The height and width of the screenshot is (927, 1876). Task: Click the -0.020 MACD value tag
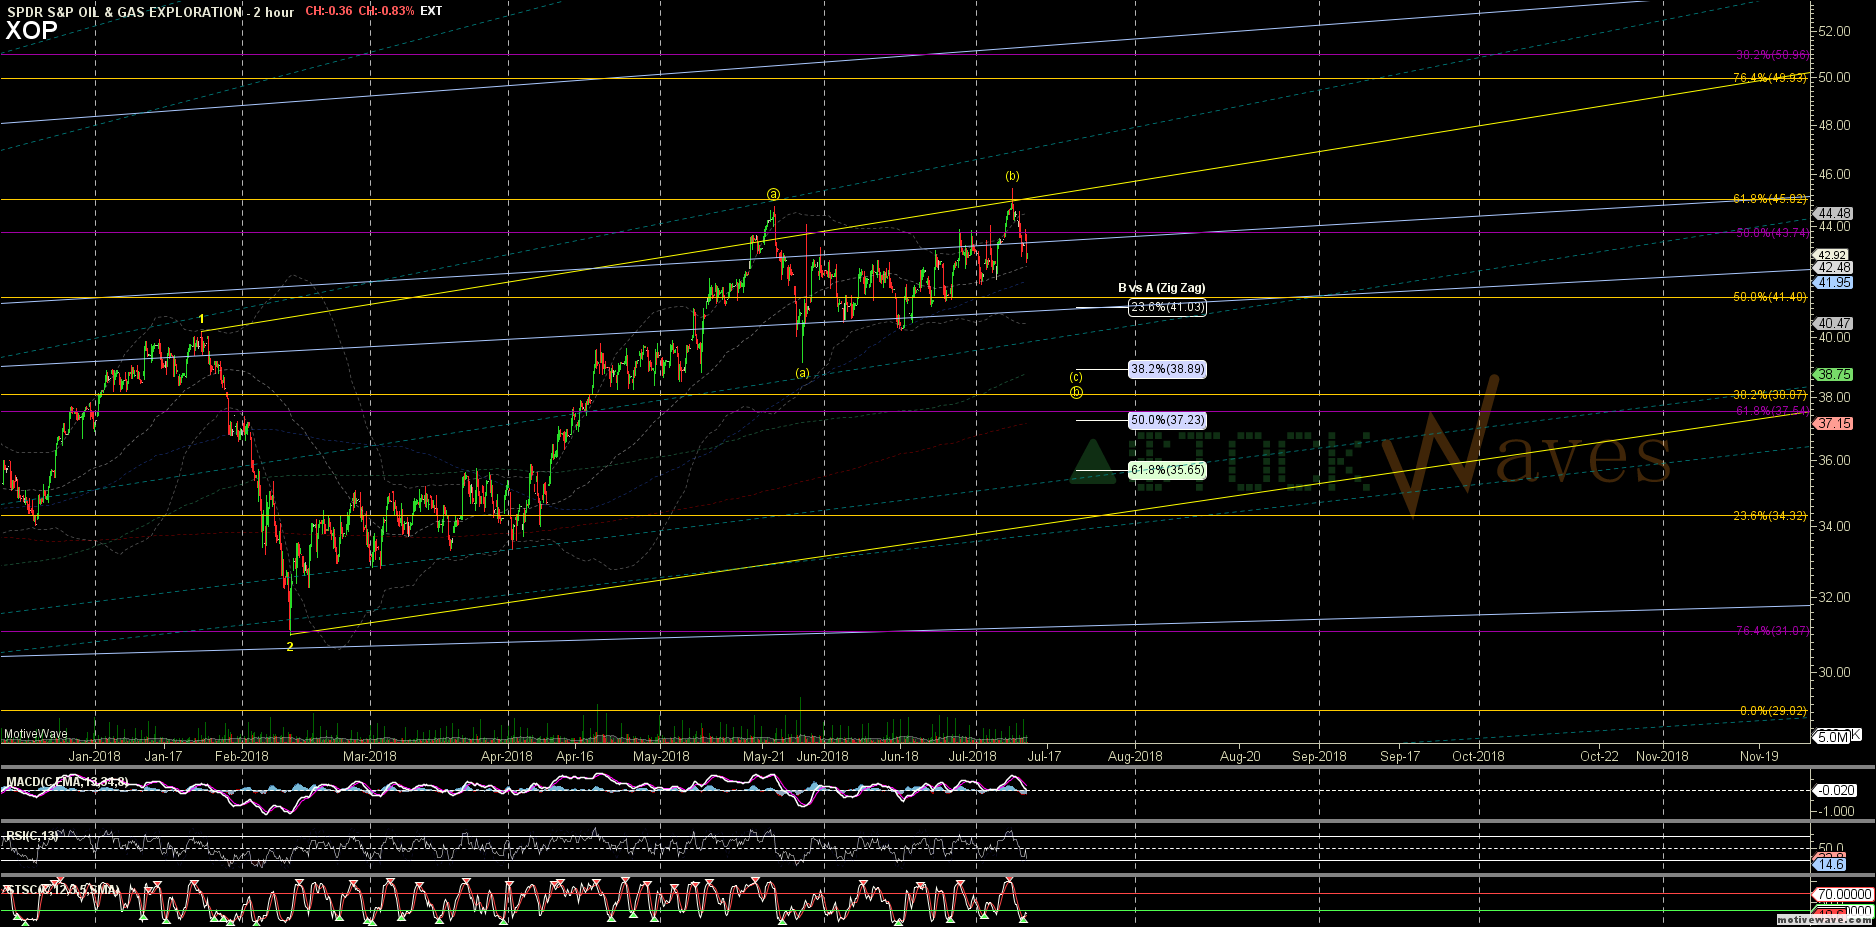(1836, 790)
